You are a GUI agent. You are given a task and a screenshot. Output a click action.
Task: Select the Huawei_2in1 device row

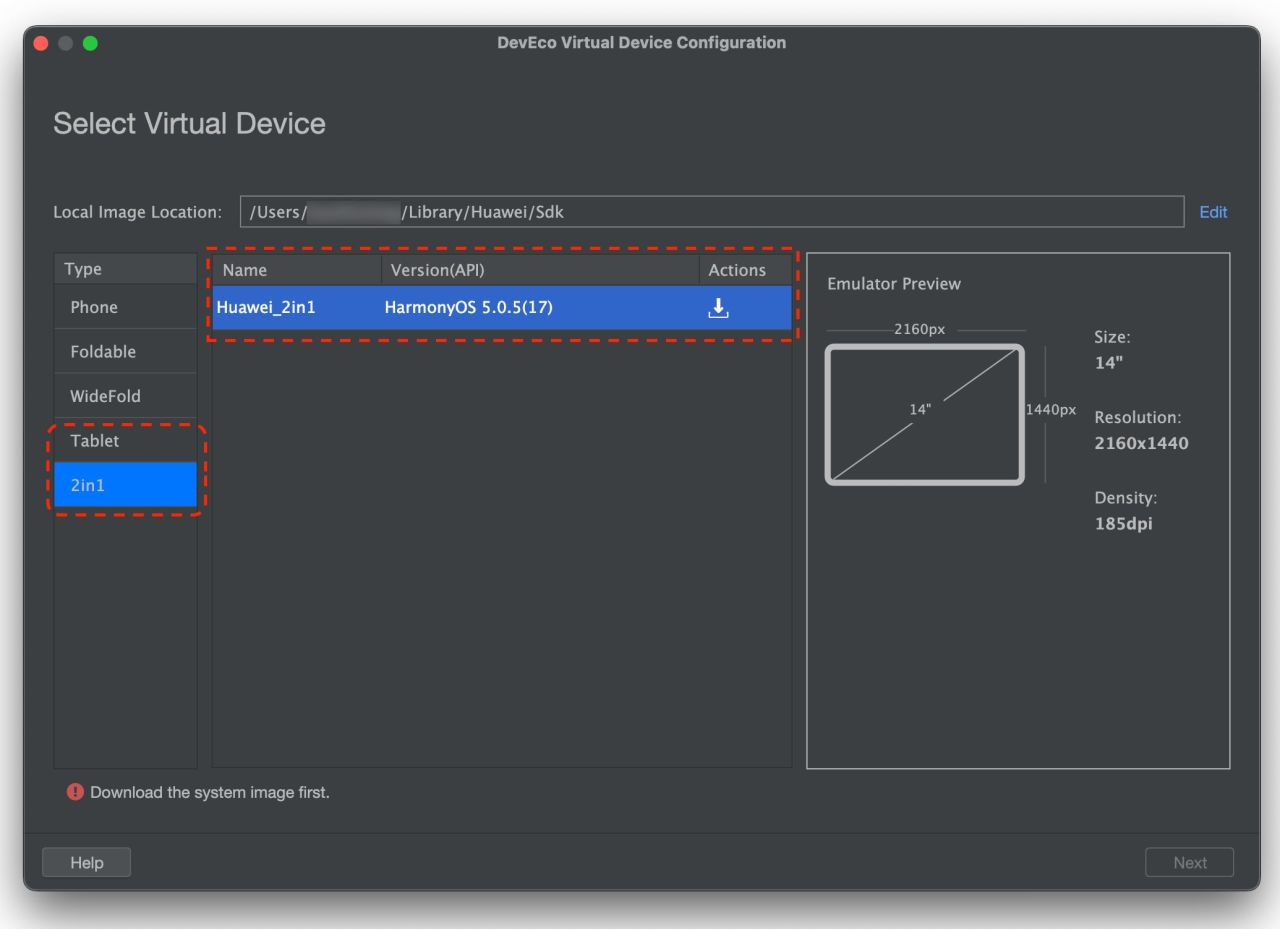[266, 308]
